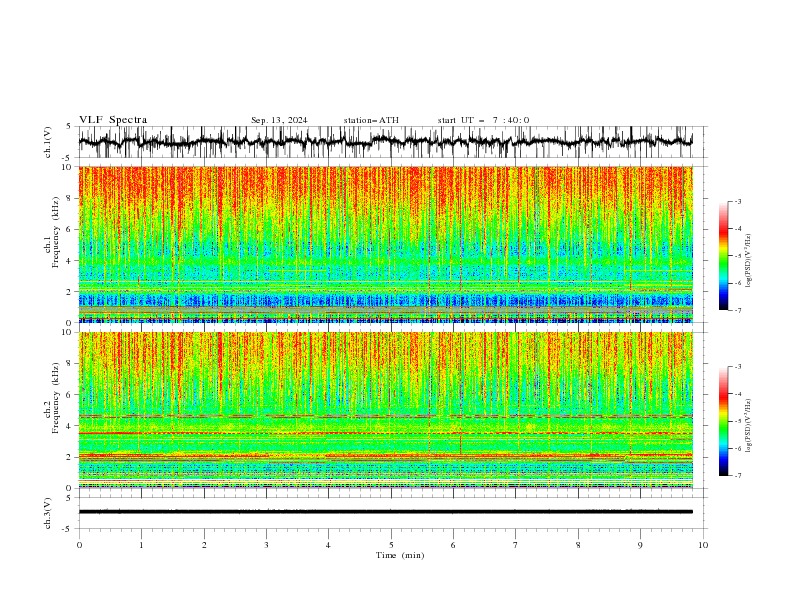This screenshot has width=792, height=612.
Task: Click time axis tick label "1"
Action: click(x=141, y=545)
